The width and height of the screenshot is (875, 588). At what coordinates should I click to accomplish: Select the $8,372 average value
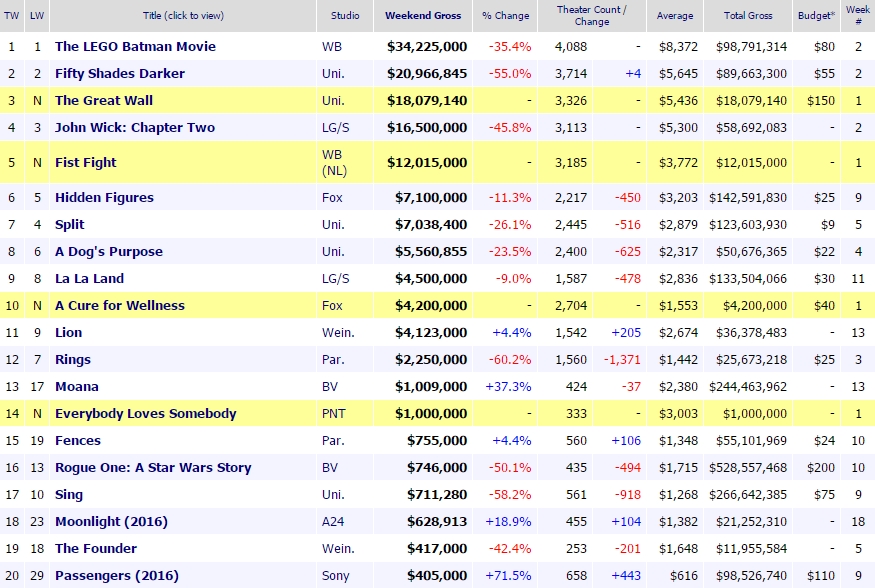pos(678,47)
